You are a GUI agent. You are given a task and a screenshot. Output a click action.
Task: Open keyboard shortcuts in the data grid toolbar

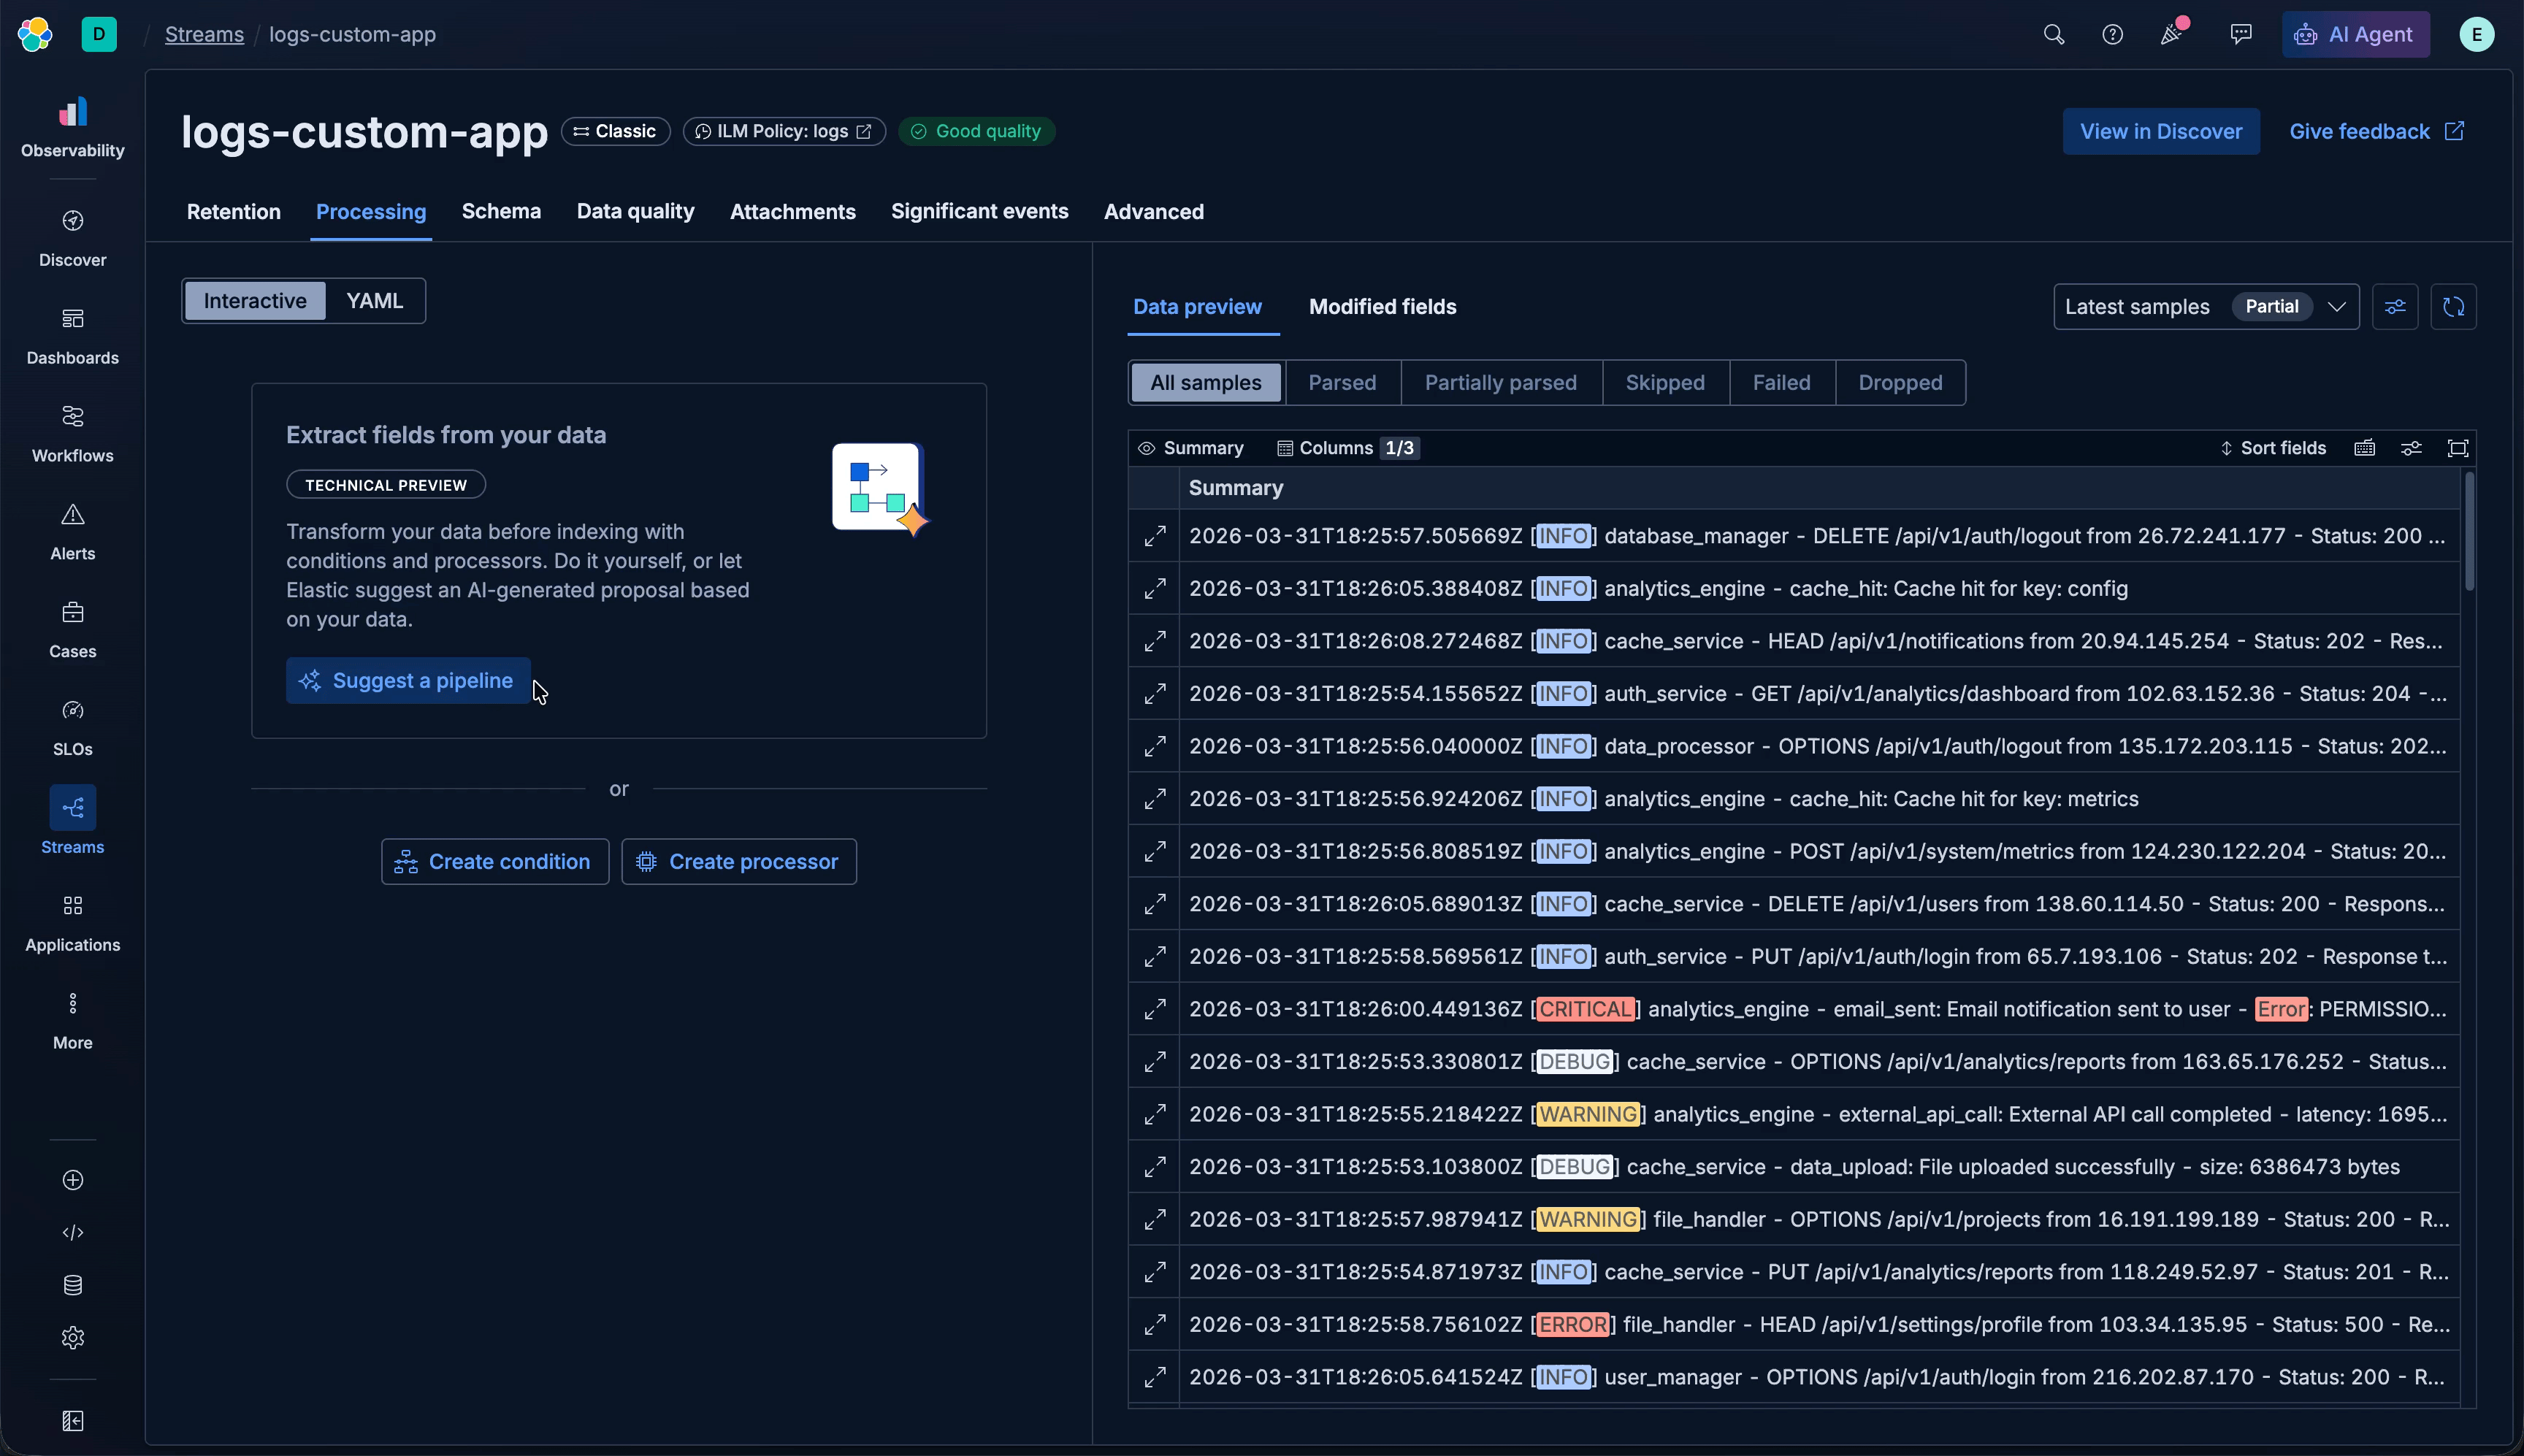pos(2365,447)
